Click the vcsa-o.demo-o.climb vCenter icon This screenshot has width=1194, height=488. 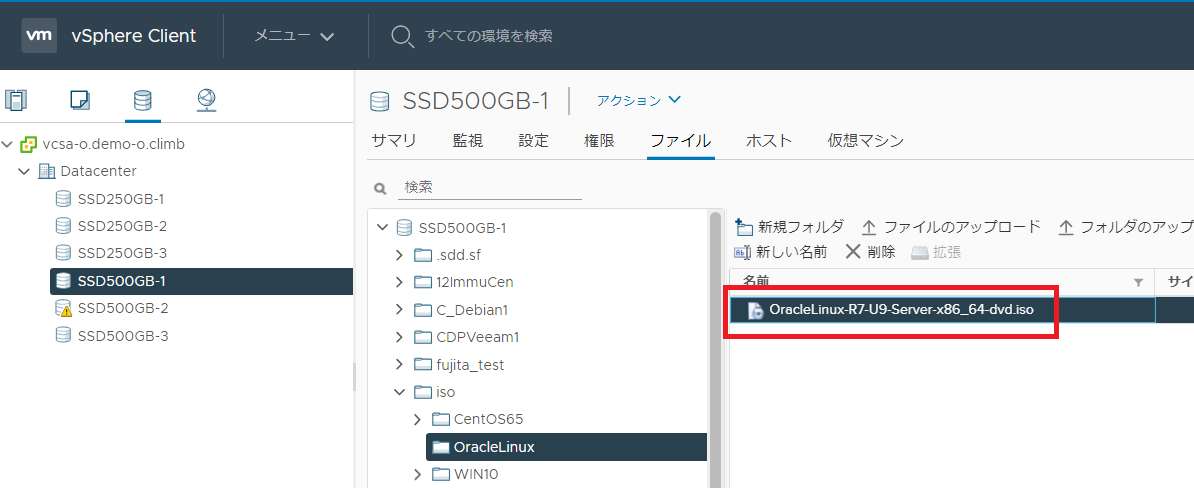click(x=29, y=144)
